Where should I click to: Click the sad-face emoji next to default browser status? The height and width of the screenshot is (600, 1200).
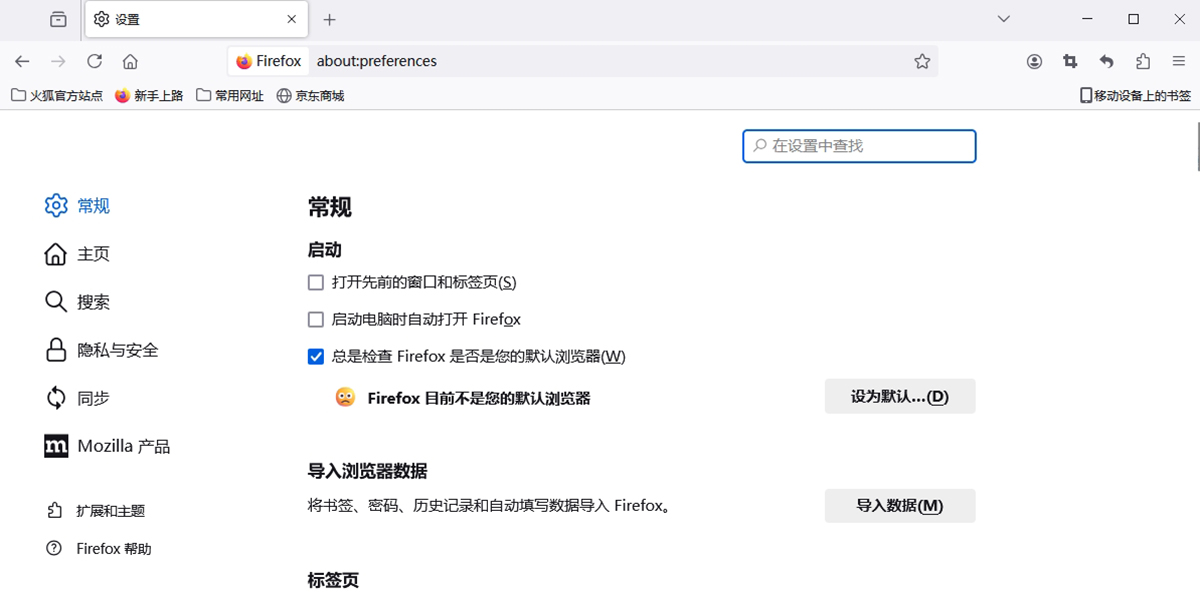pyautogui.click(x=345, y=397)
